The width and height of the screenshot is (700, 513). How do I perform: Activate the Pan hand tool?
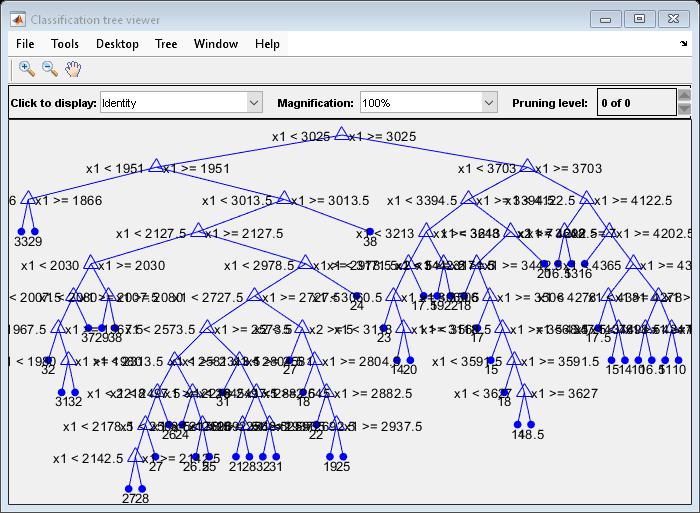click(73, 69)
